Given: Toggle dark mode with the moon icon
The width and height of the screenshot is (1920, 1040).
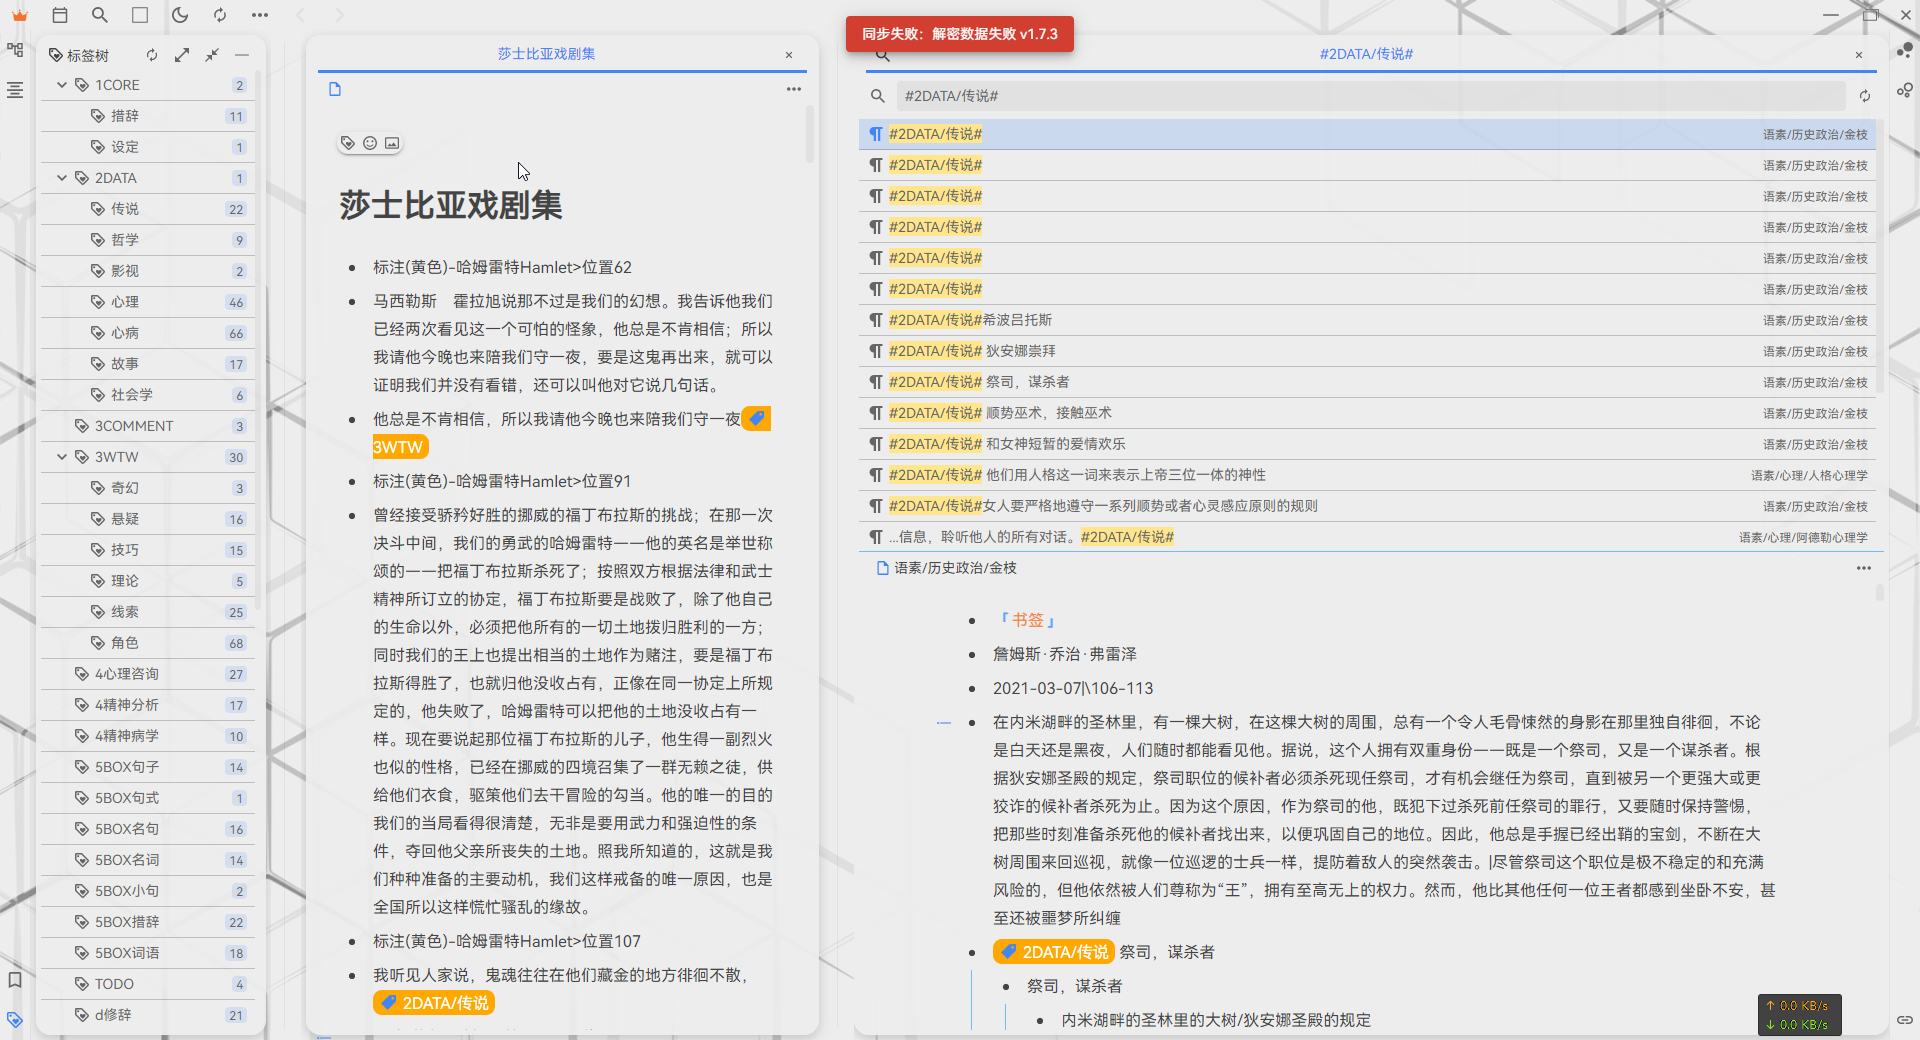Looking at the screenshot, I should (180, 15).
